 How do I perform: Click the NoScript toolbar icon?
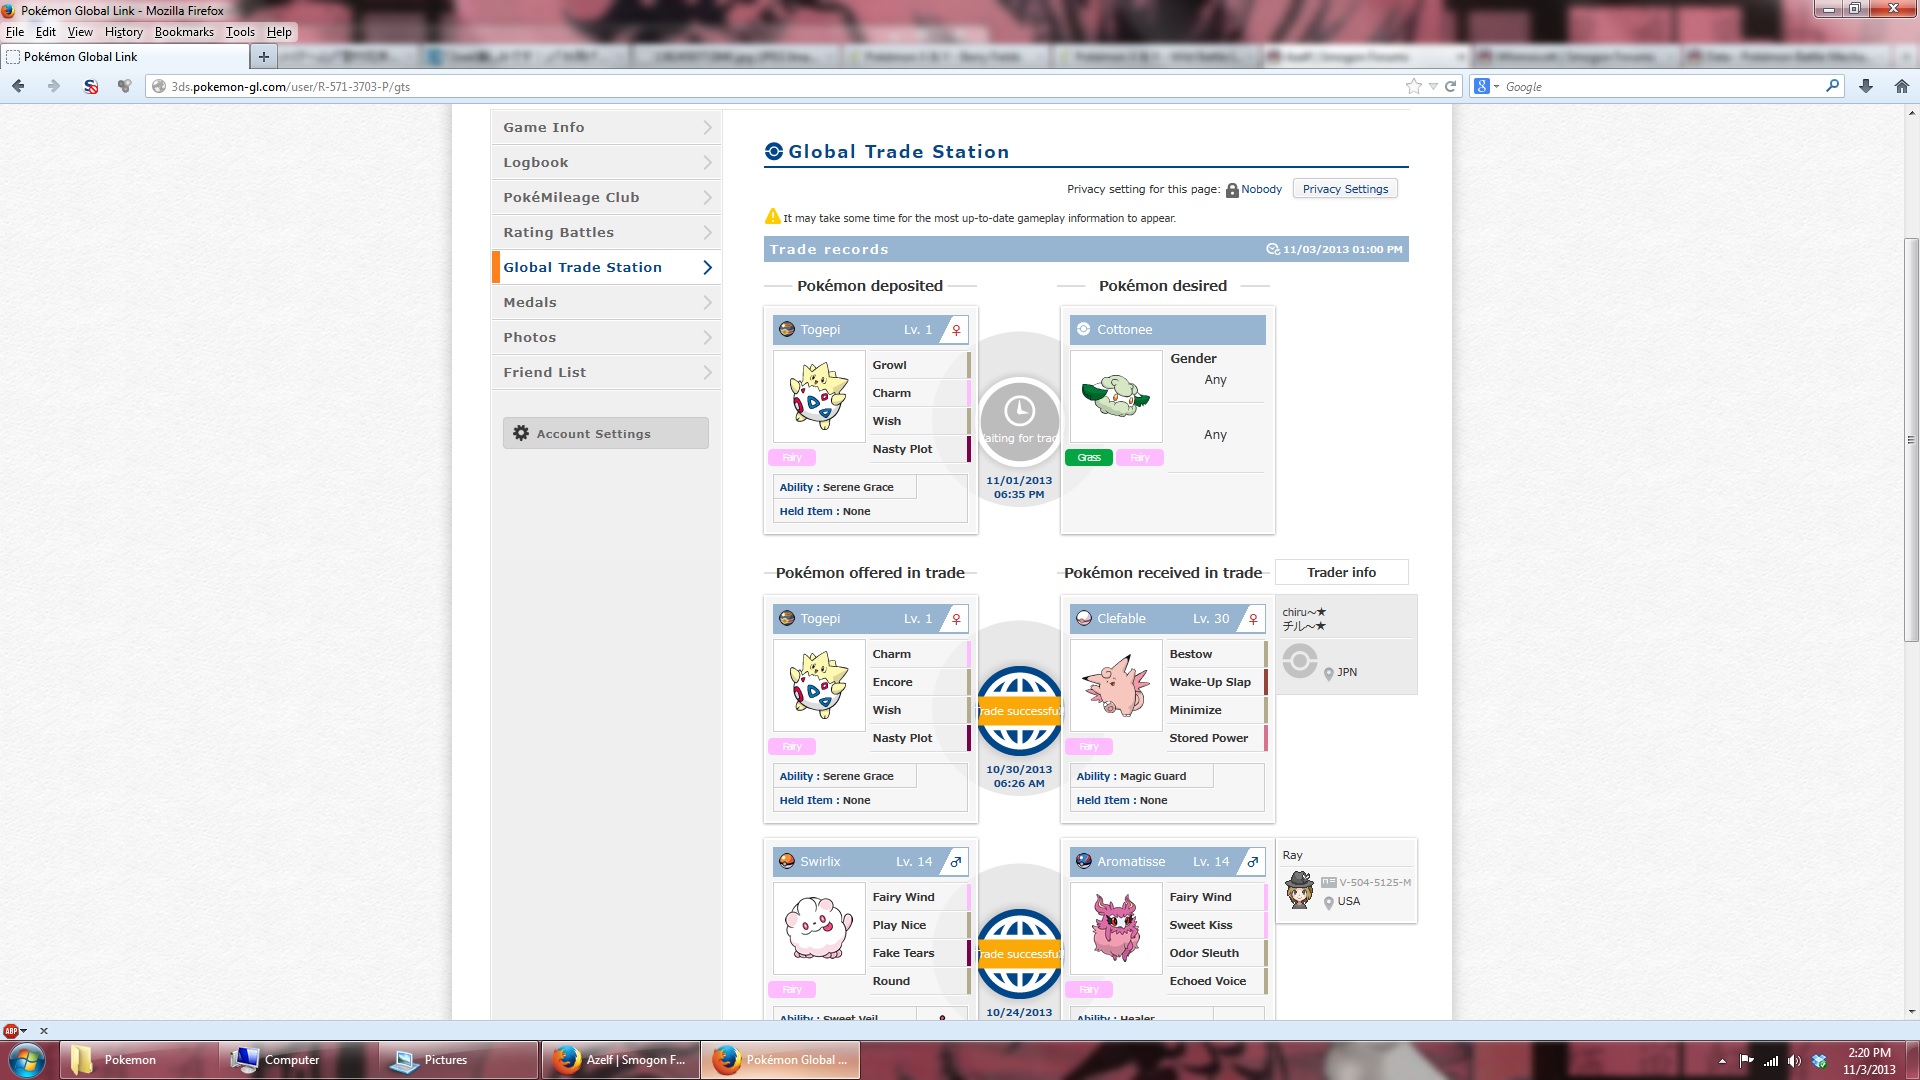pos(91,87)
